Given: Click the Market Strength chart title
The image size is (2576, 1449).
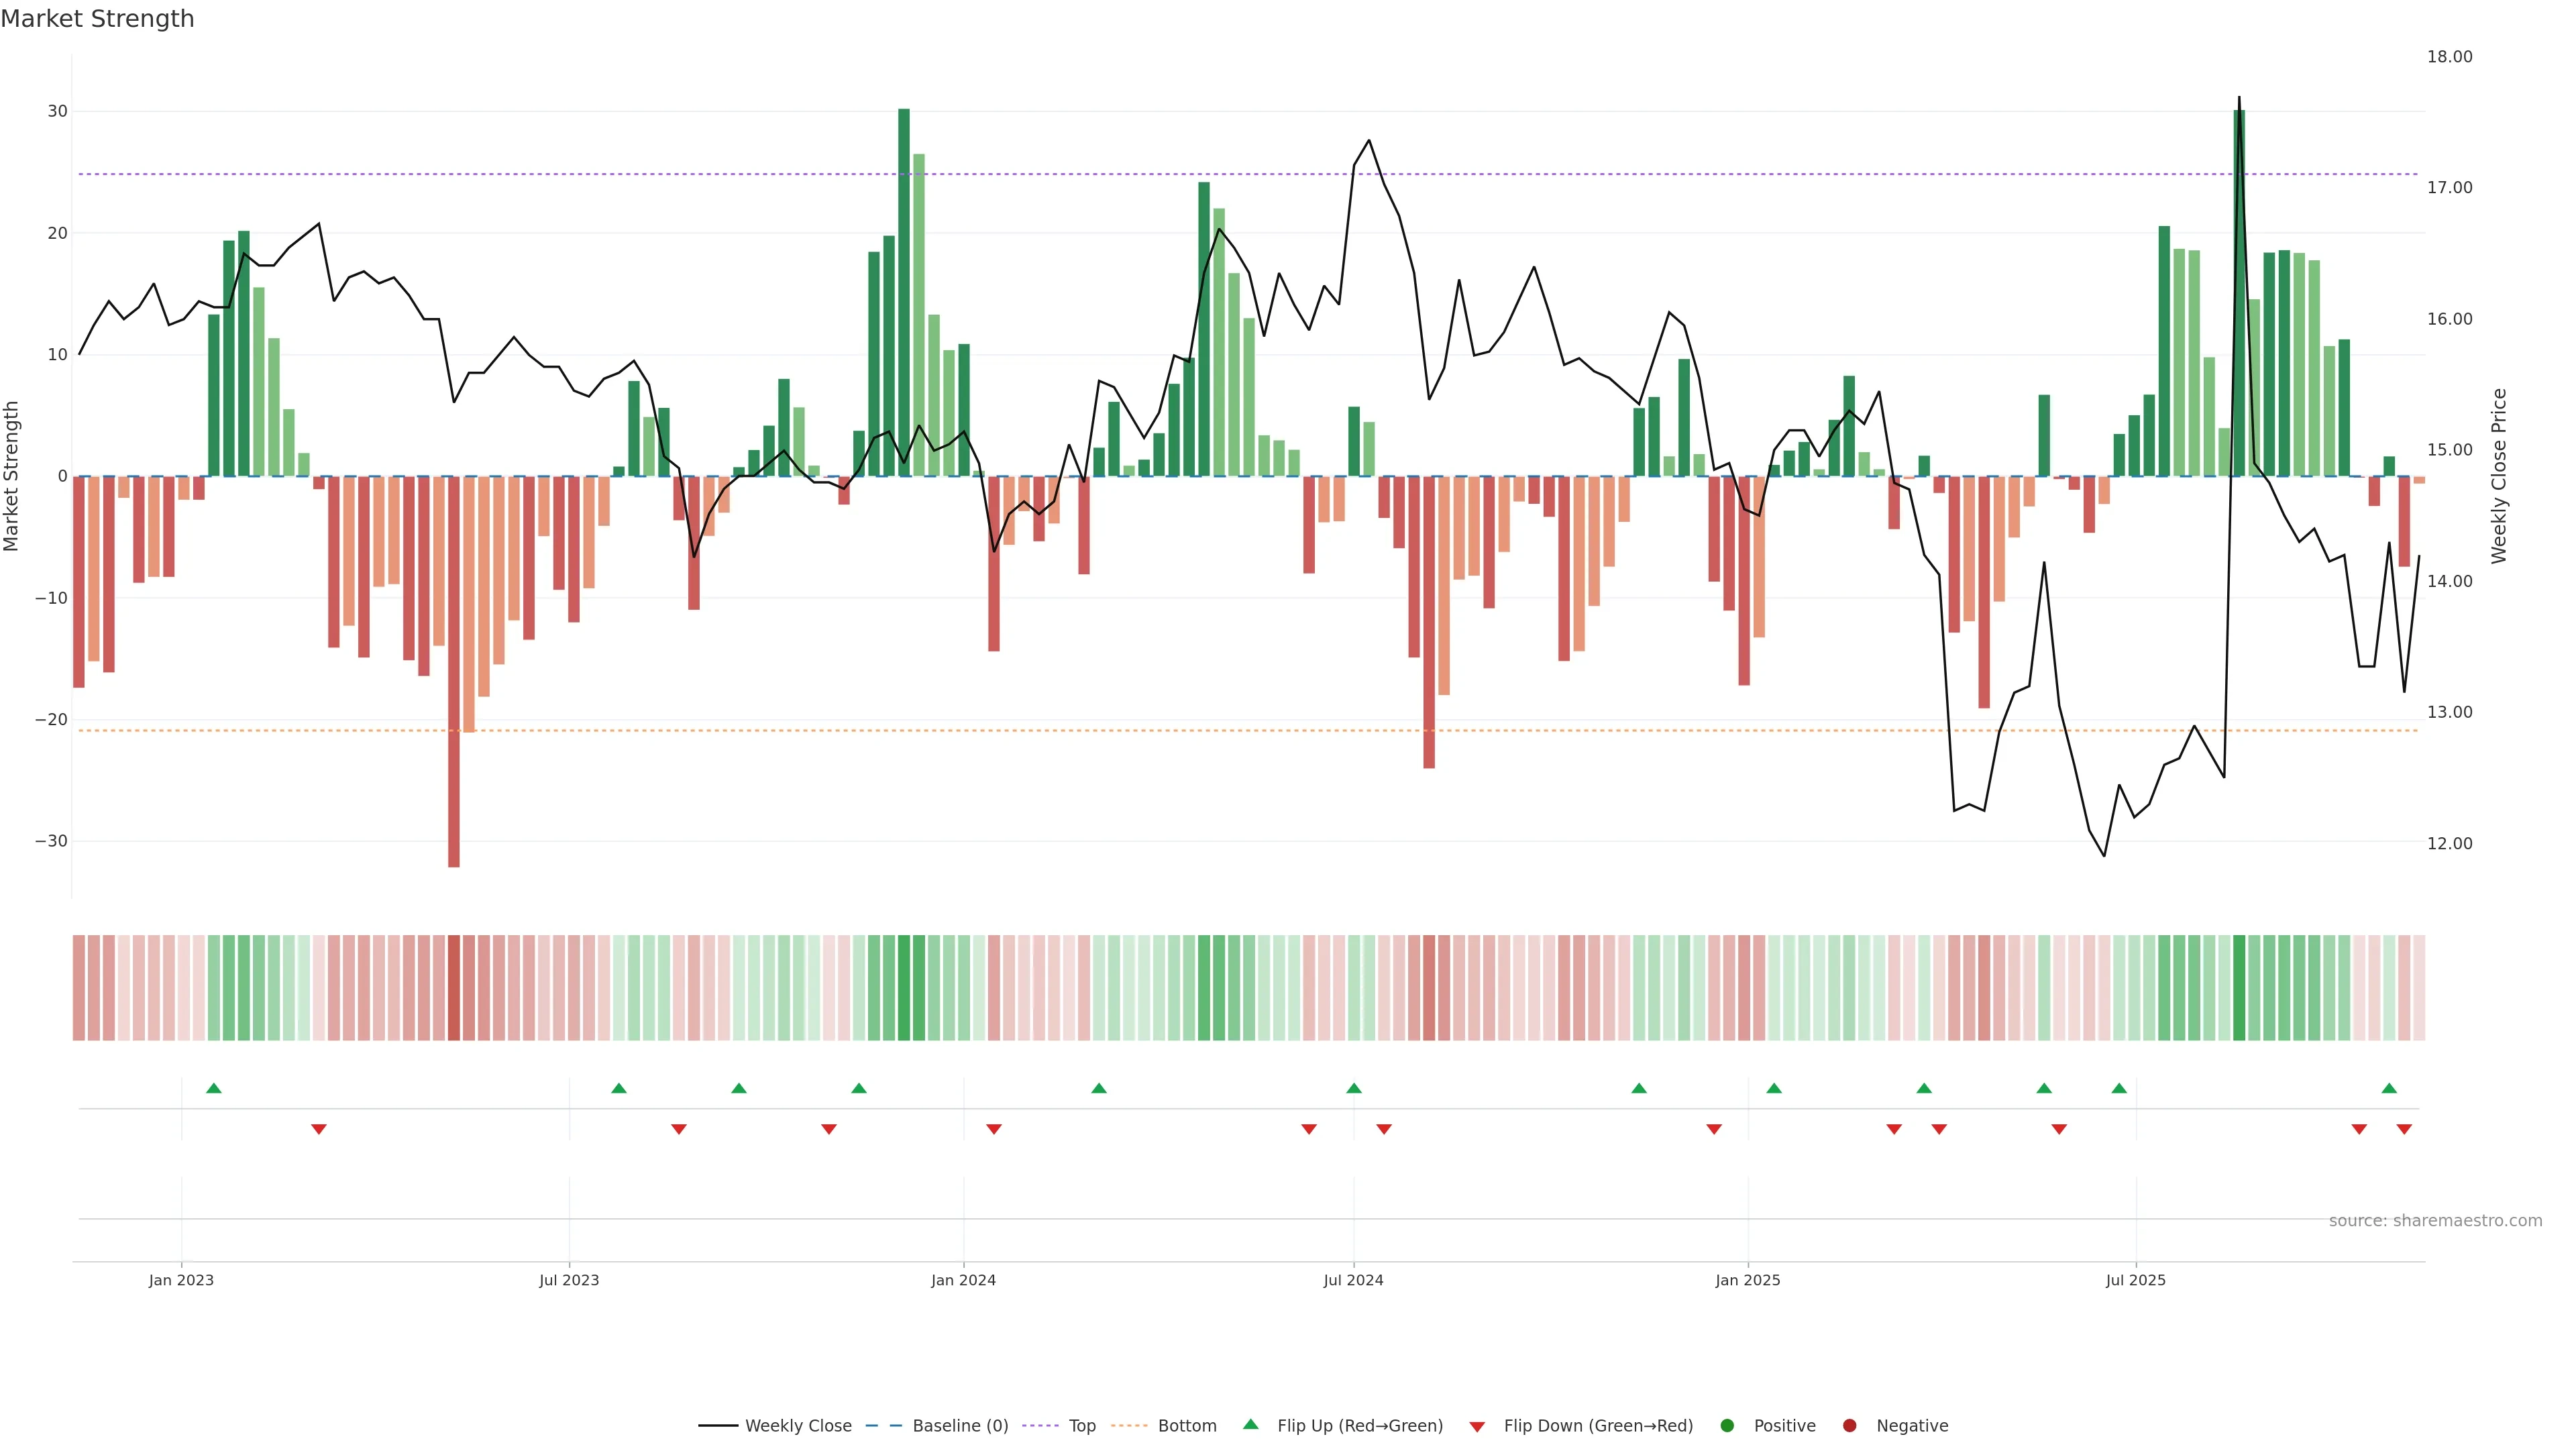Looking at the screenshot, I should point(97,19).
